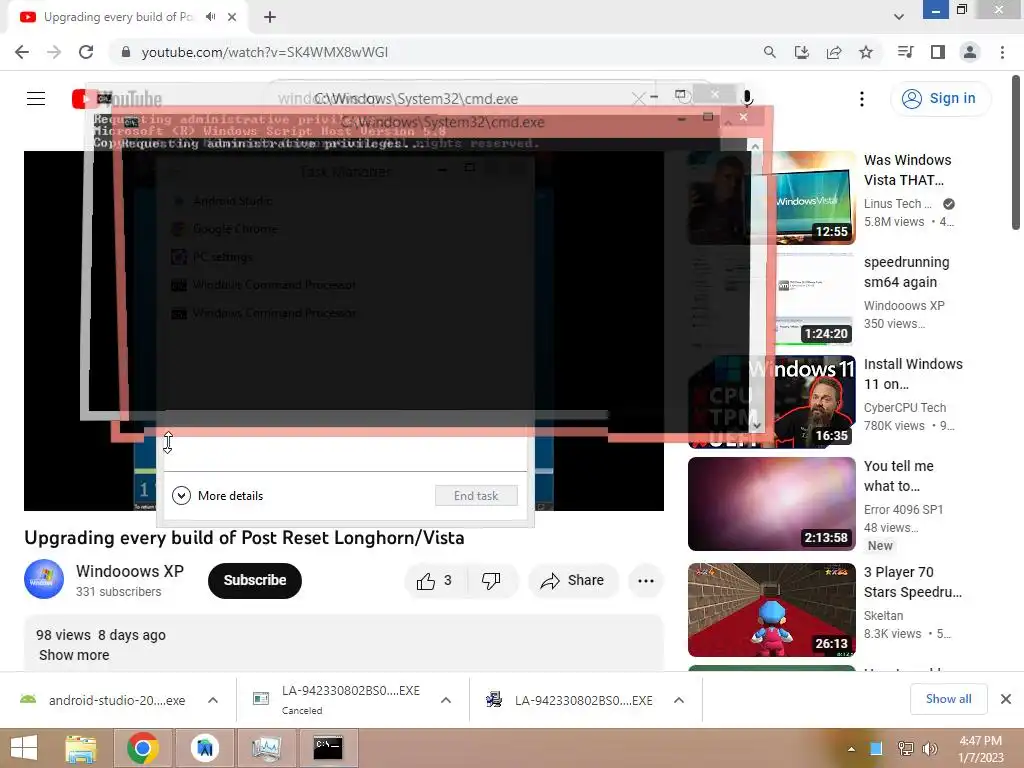Screen dimensions: 1024x768
Task: Open media controls icon in Chrome toolbar
Action: click(x=905, y=52)
